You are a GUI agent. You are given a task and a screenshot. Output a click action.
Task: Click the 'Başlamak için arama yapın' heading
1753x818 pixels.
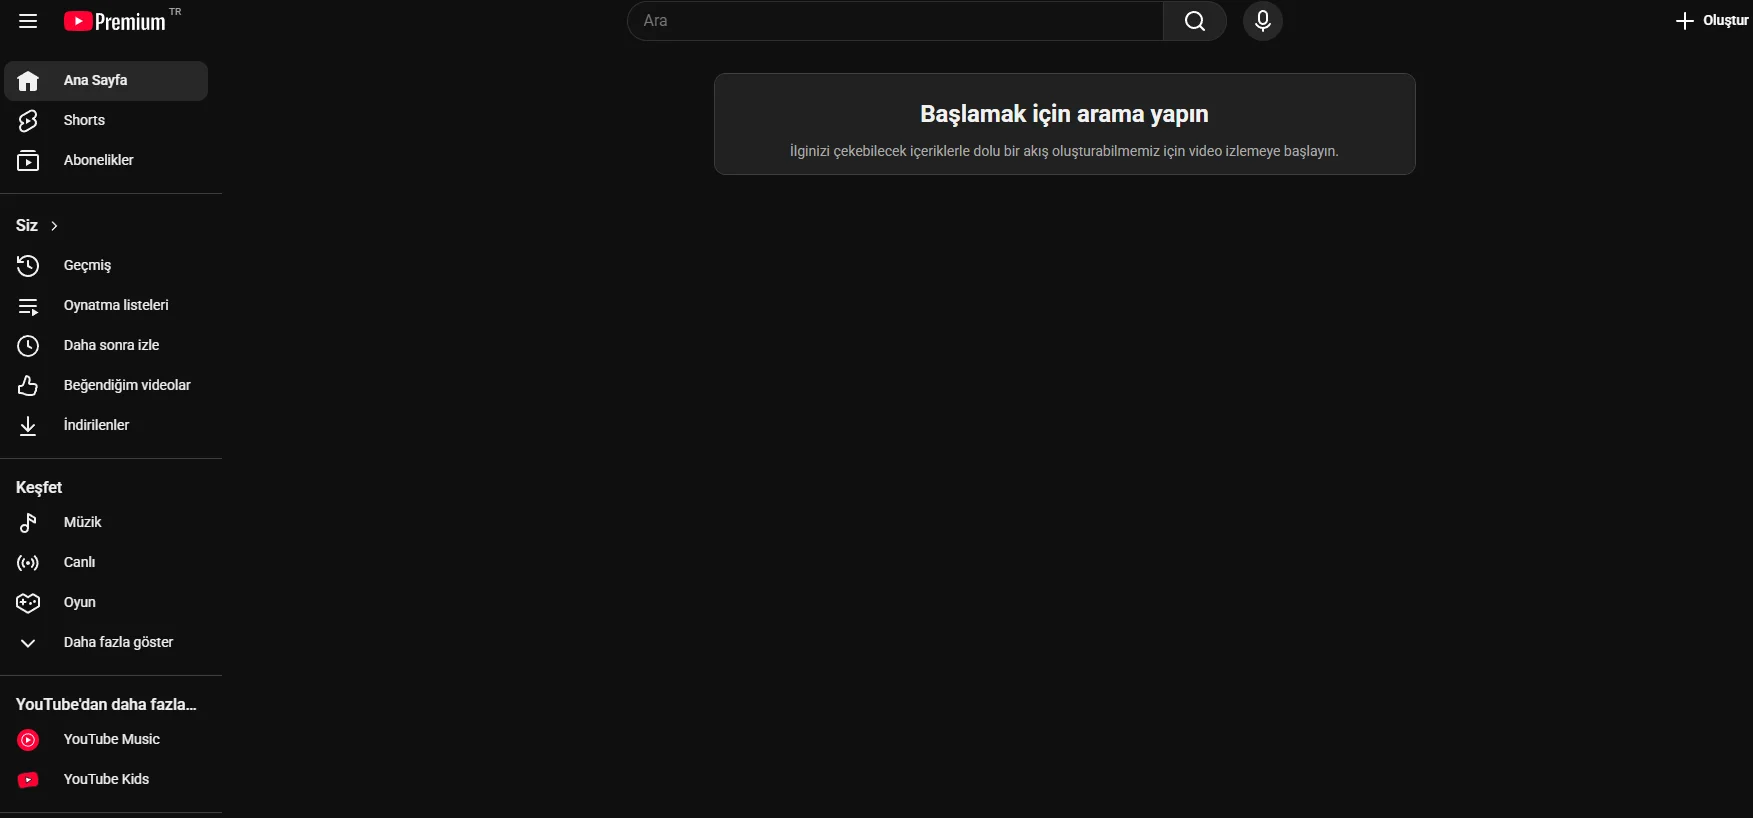1064,114
